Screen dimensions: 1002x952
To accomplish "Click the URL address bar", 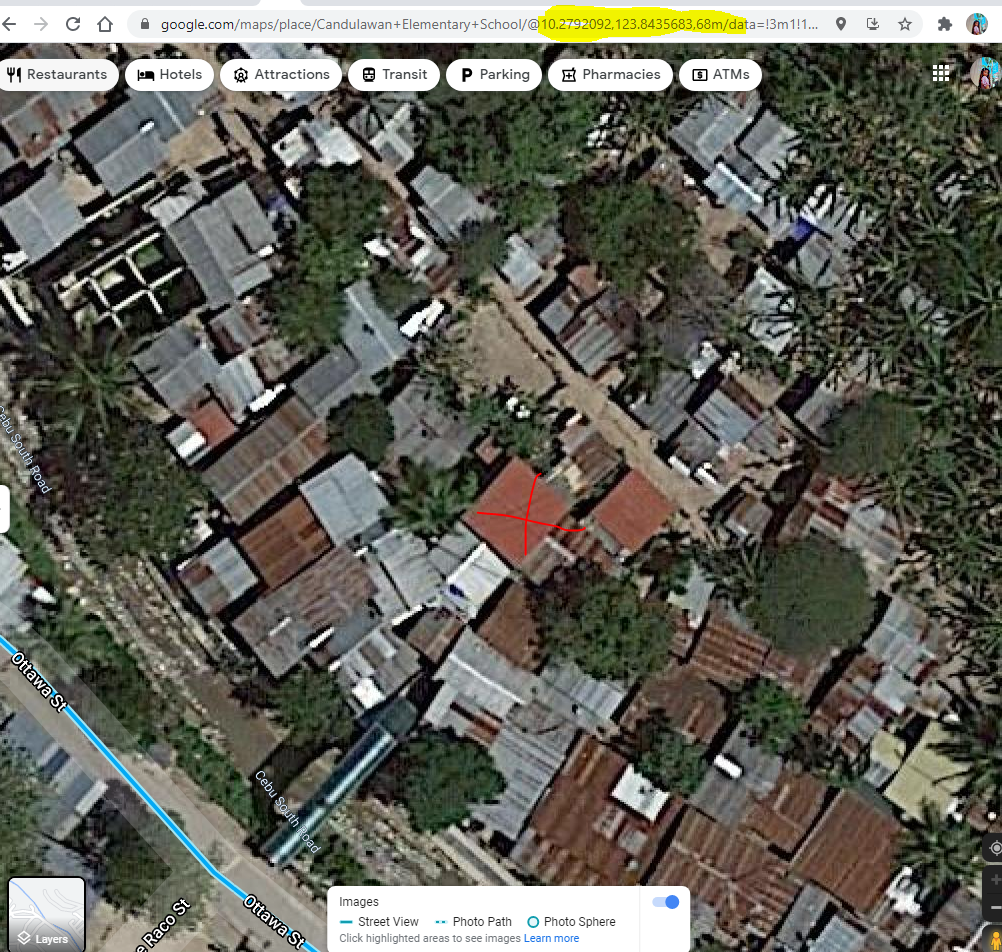I will [450, 24].
